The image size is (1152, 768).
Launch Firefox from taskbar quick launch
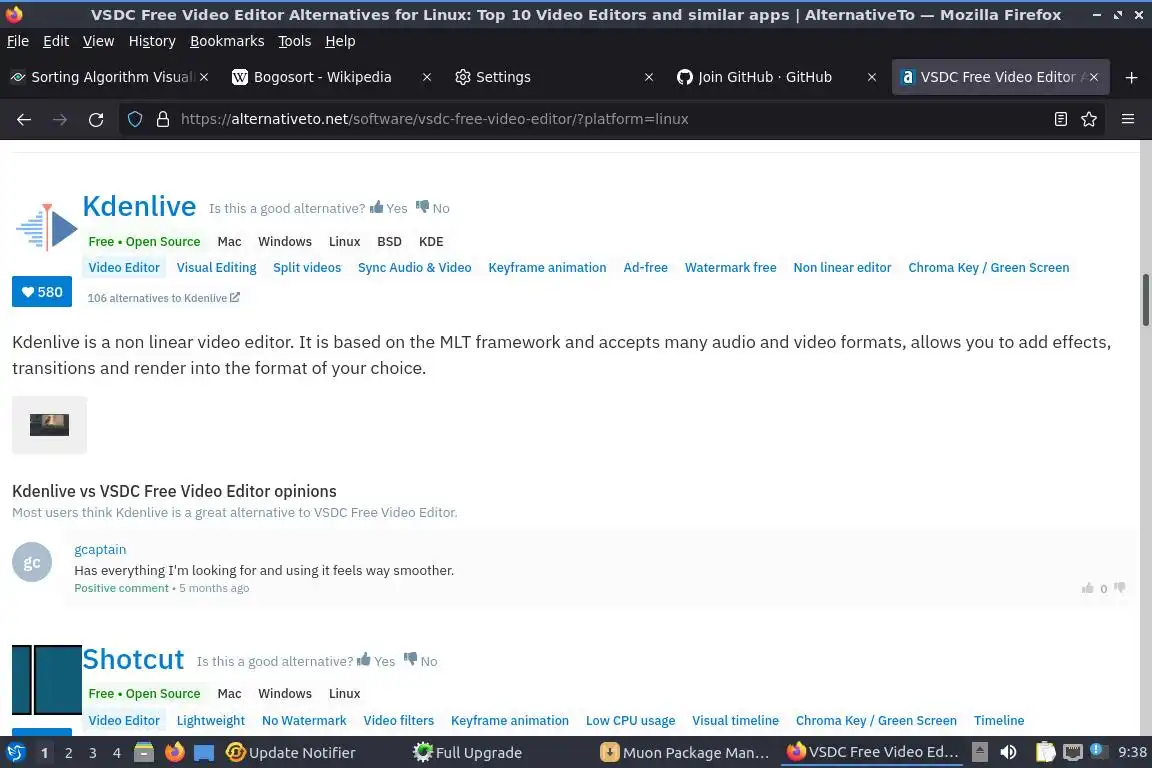click(174, 753)
